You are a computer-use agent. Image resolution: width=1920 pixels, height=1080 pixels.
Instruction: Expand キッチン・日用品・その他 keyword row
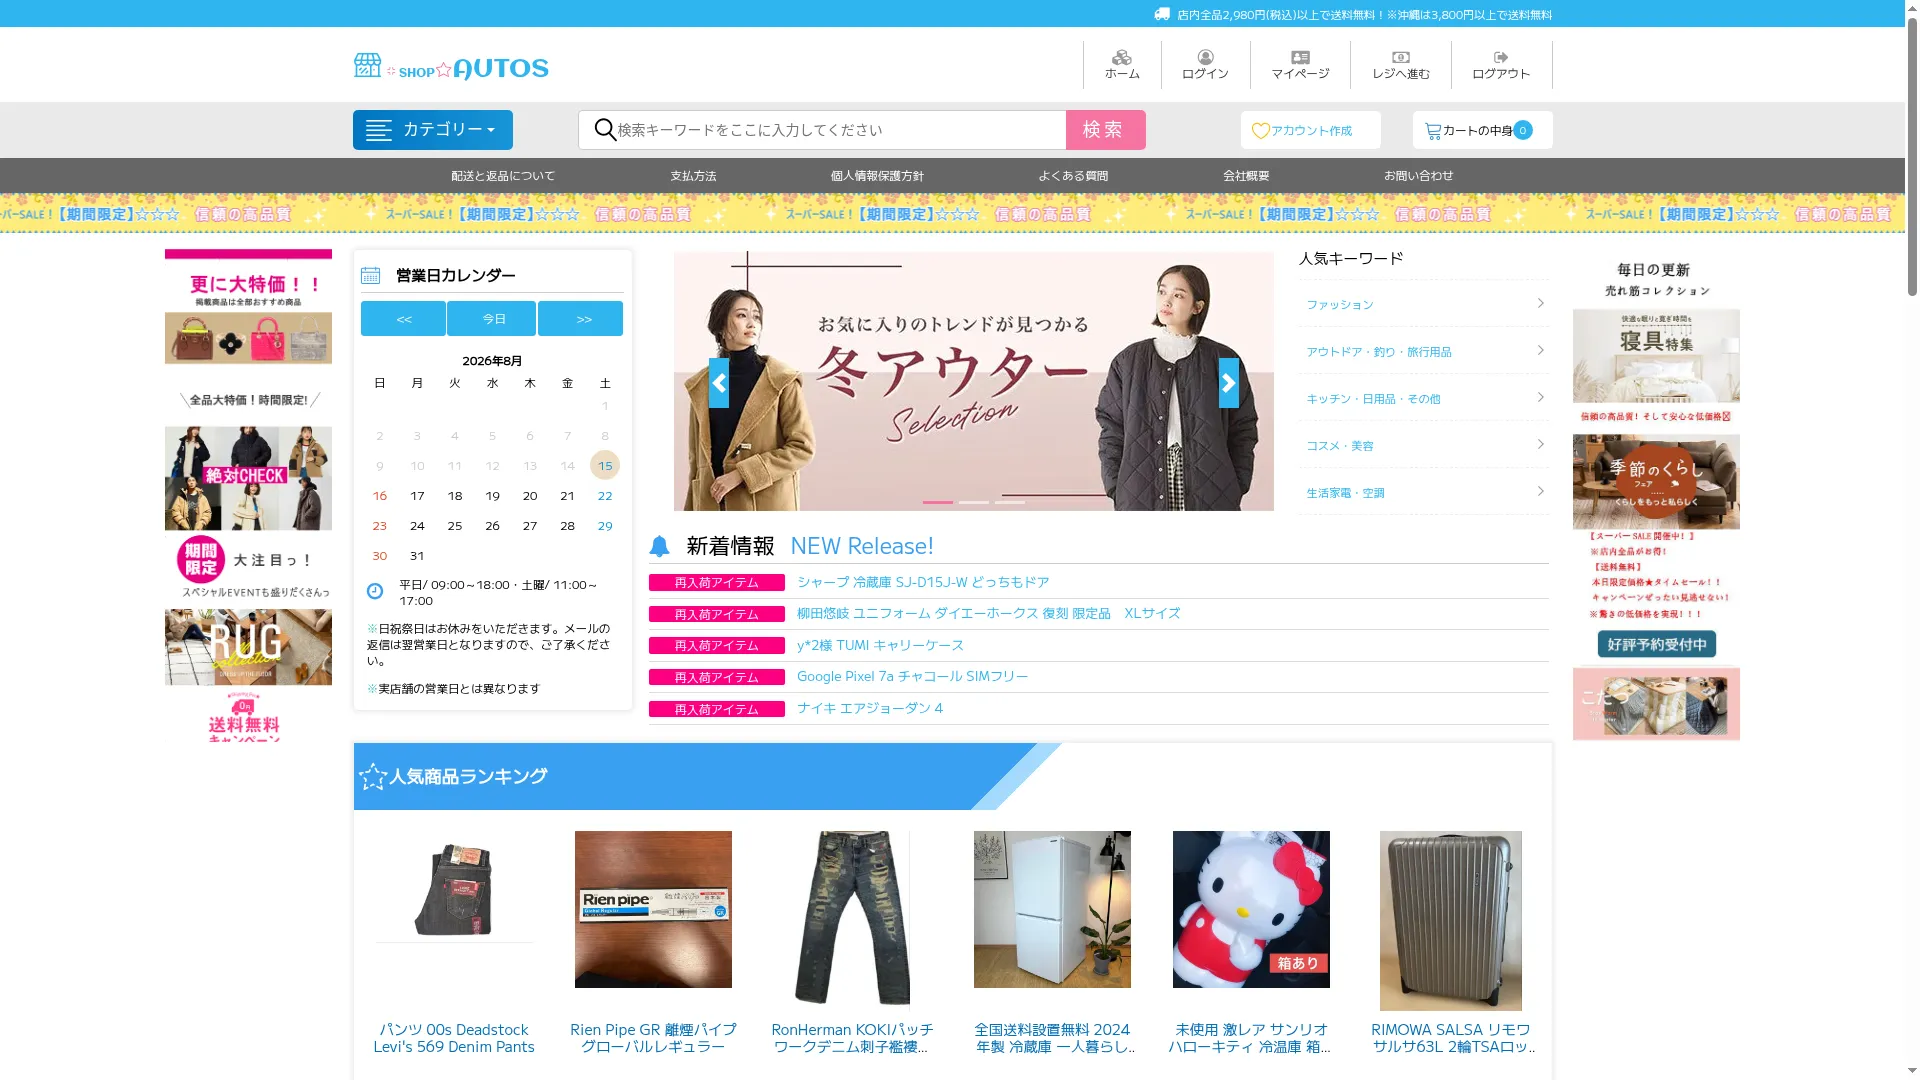click(1424, 398)
